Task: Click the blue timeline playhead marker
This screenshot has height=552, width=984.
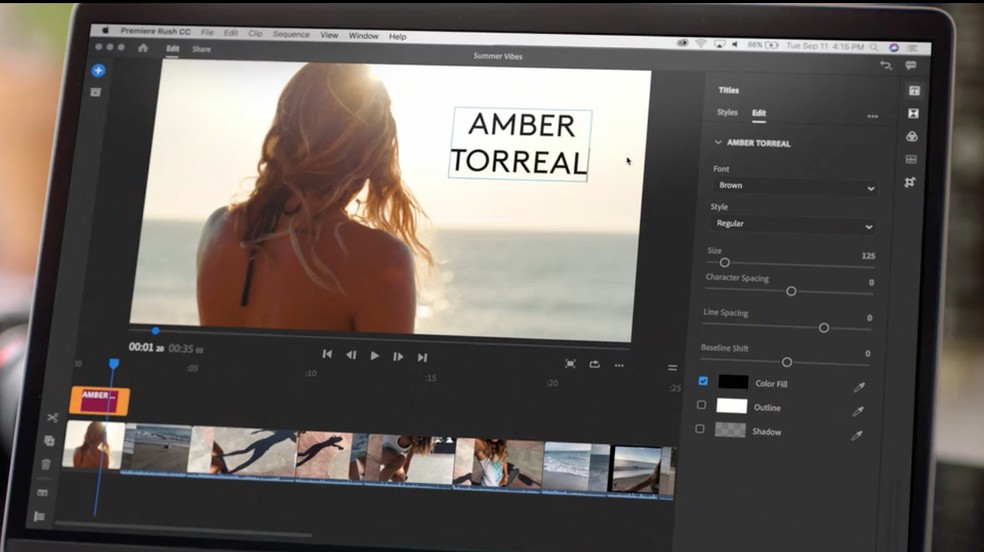Action: tap(114, 364)
